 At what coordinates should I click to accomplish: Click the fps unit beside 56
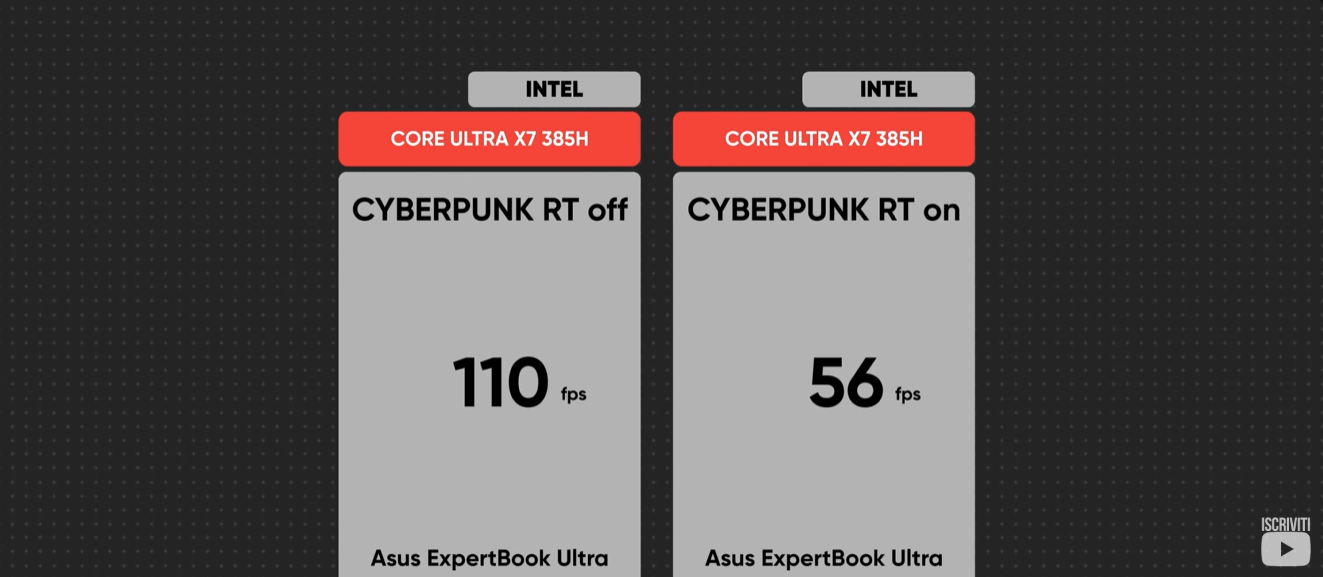[908, 394]
